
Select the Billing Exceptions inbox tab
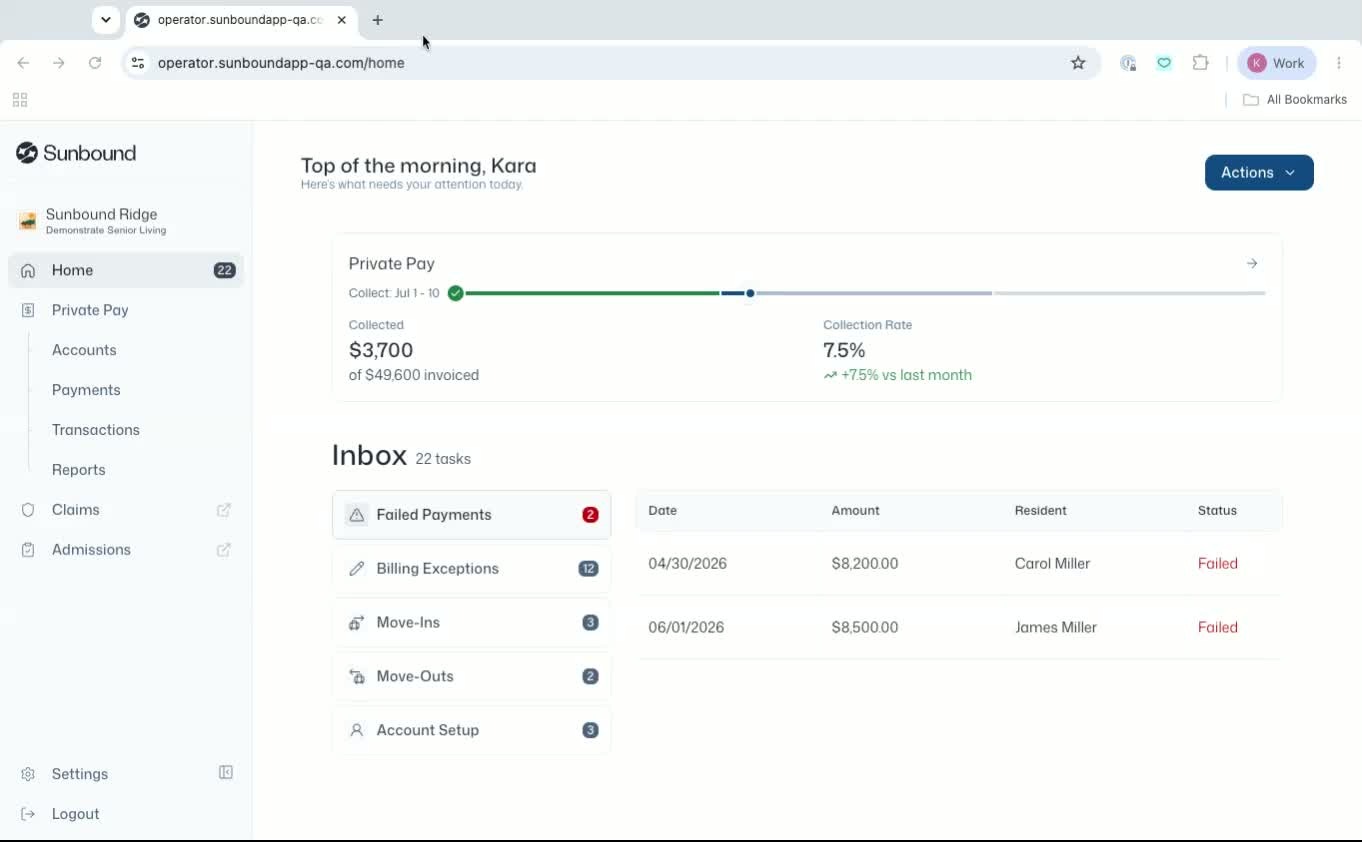click(x=471, y=569)
